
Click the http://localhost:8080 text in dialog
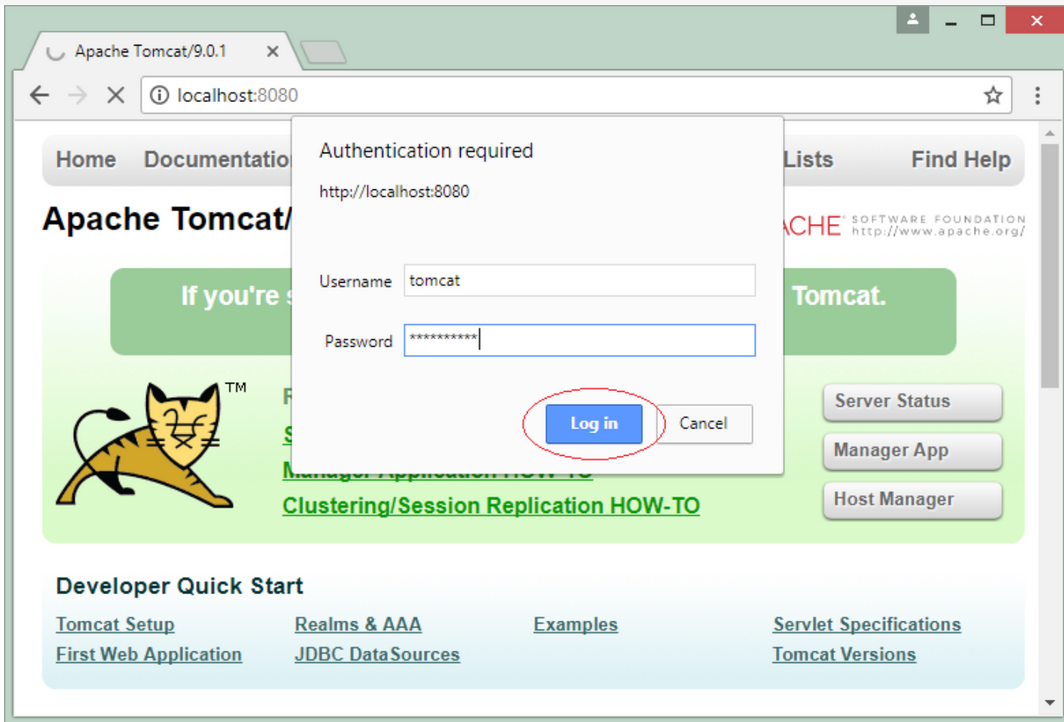pyautogui.click(x=394, y=192)
